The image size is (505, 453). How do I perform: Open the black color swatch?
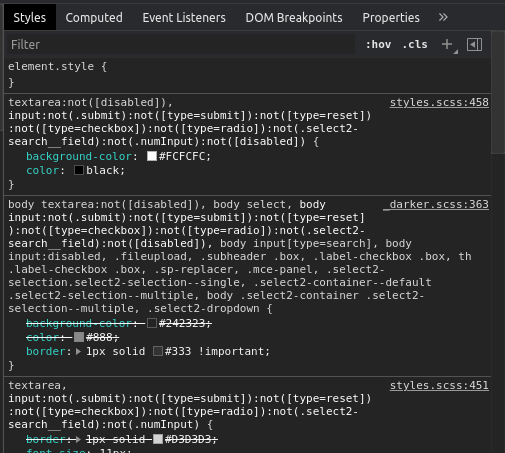pyautogui.click(x=79, y=170)
